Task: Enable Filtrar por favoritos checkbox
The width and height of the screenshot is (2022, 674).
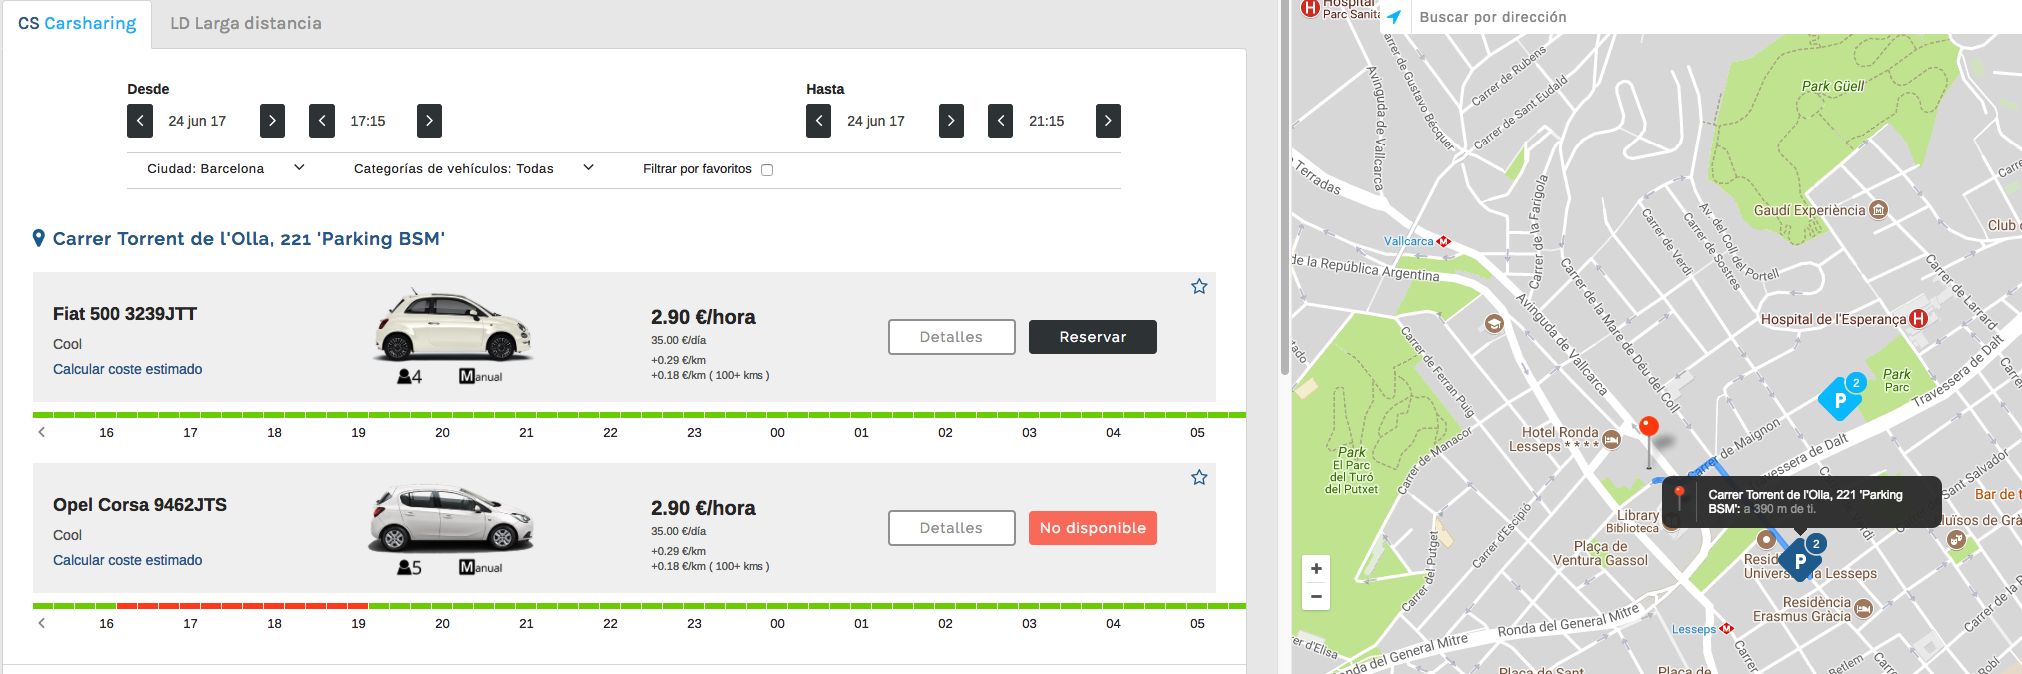Action: click(767, 170)
